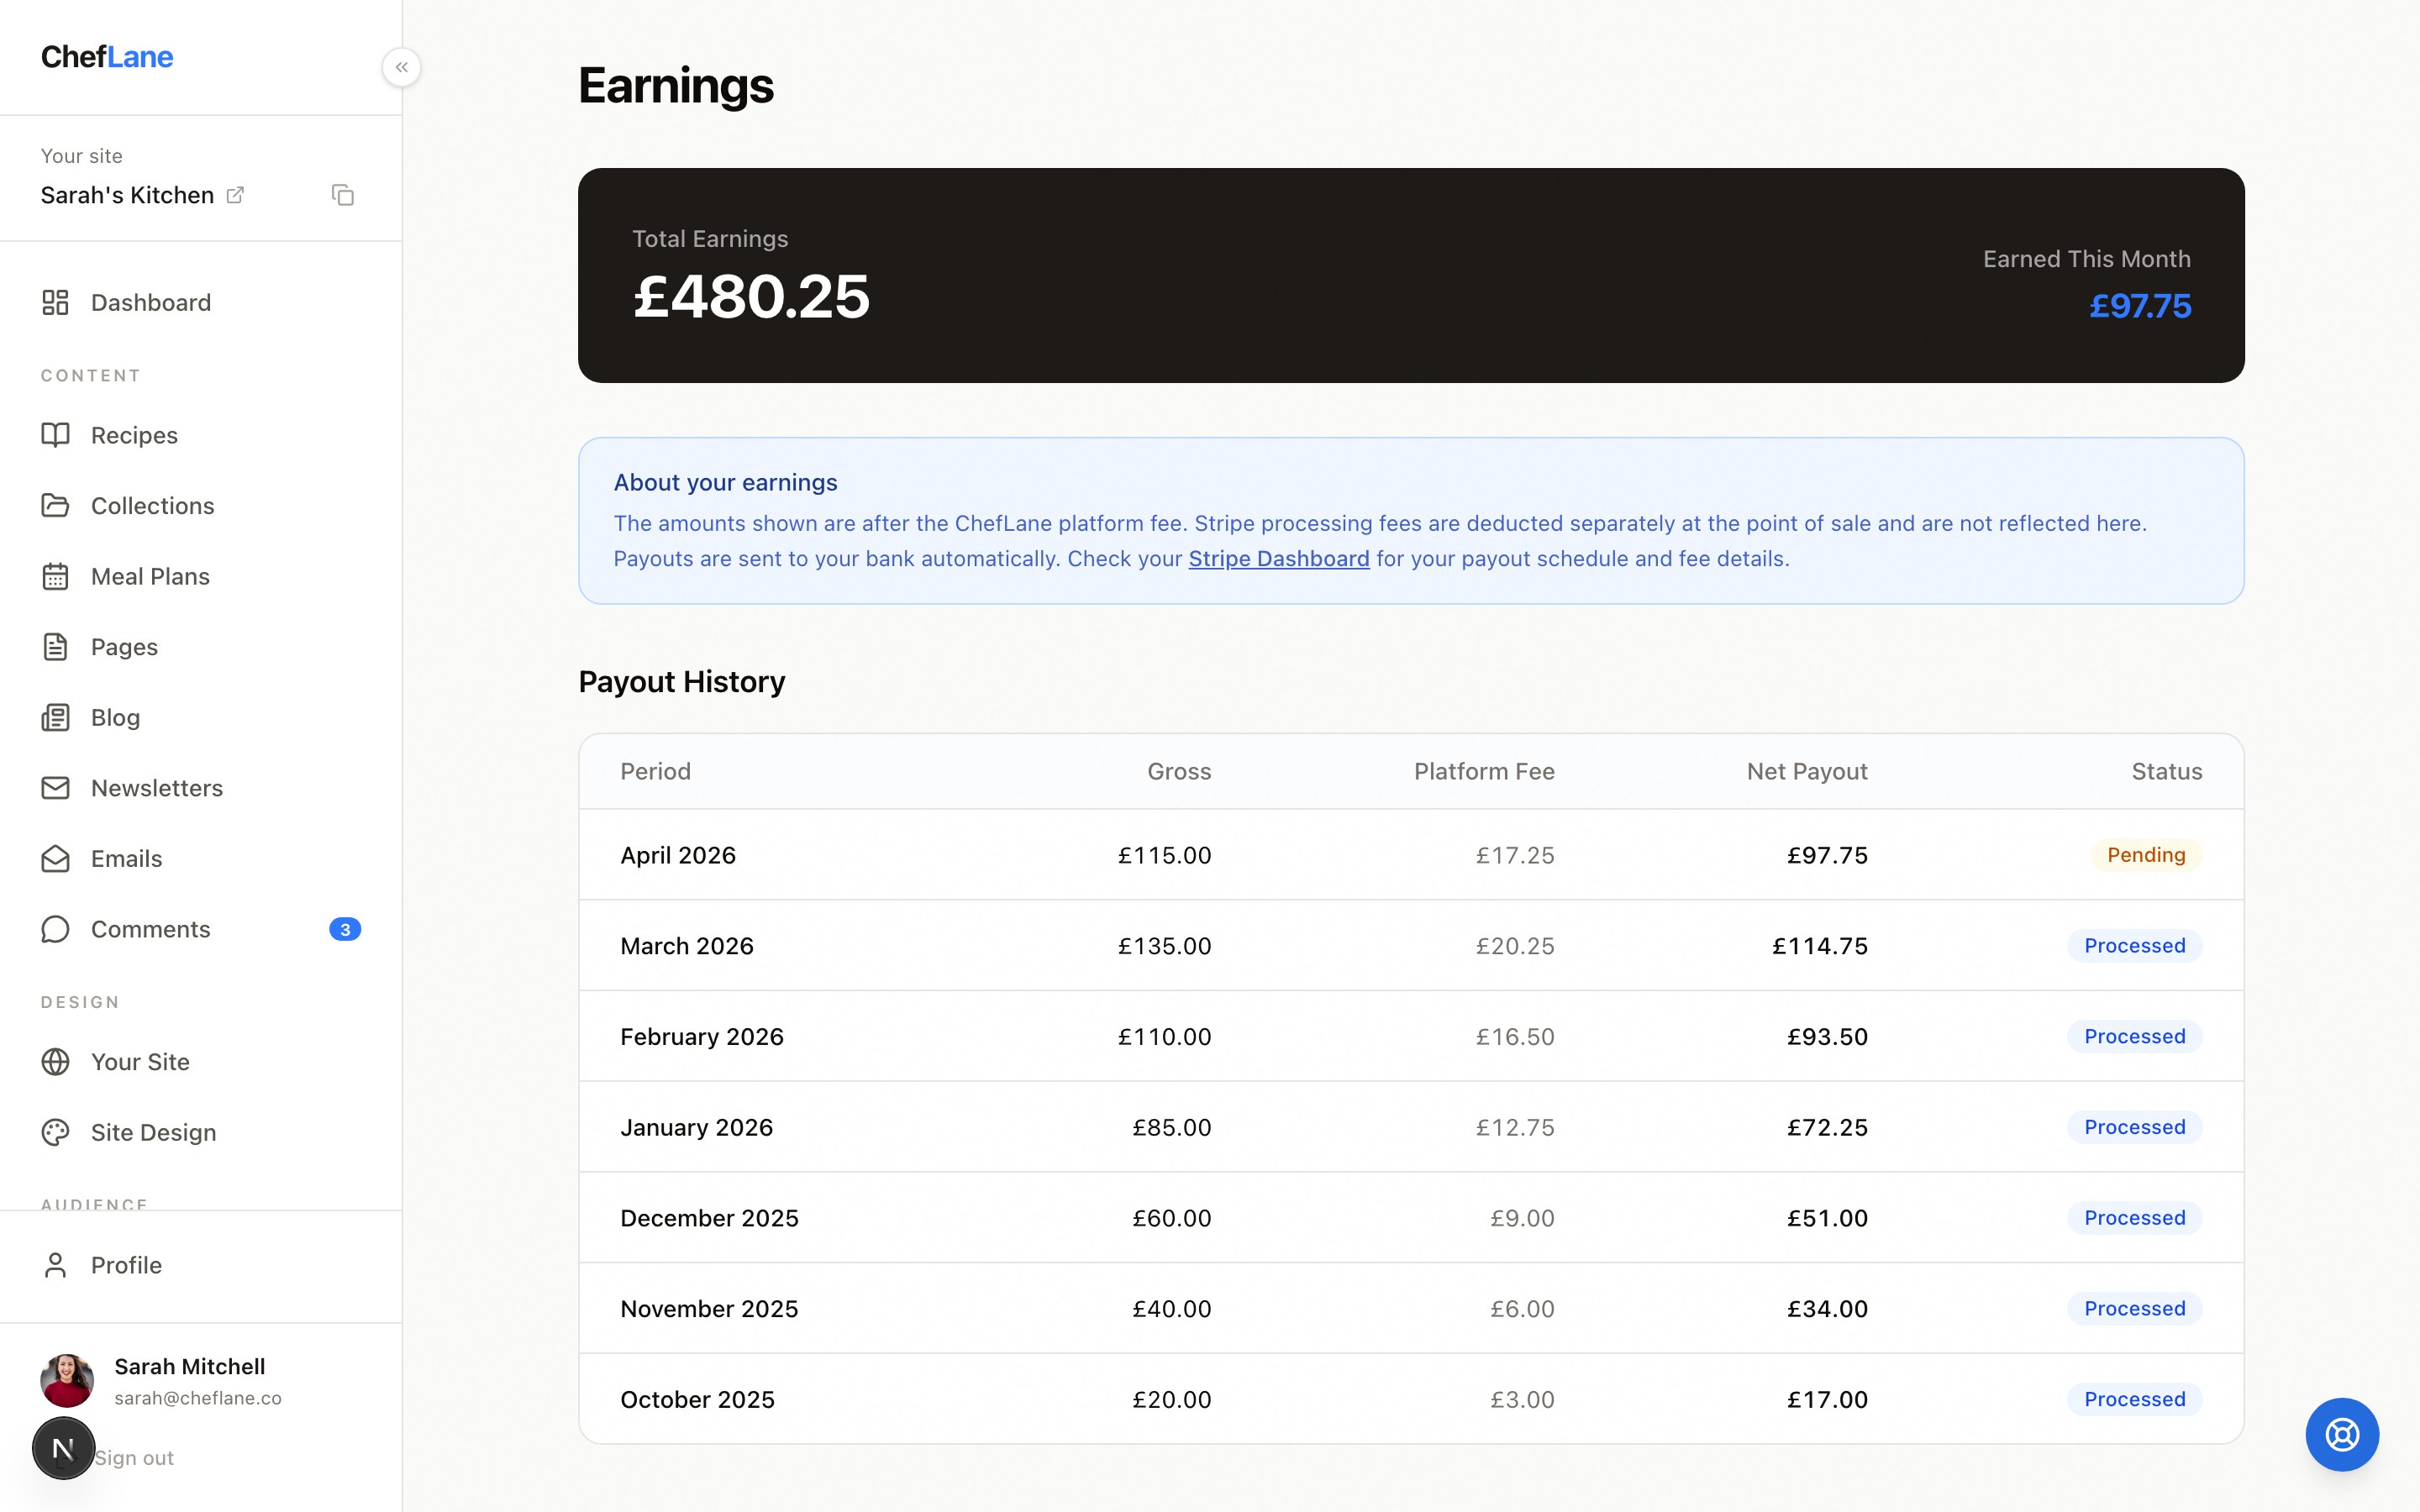The height and width of the screenshot is (1512, 2420).
Task: Collapse the sidebar with the double-chevron button
Action: coord(401,68)
